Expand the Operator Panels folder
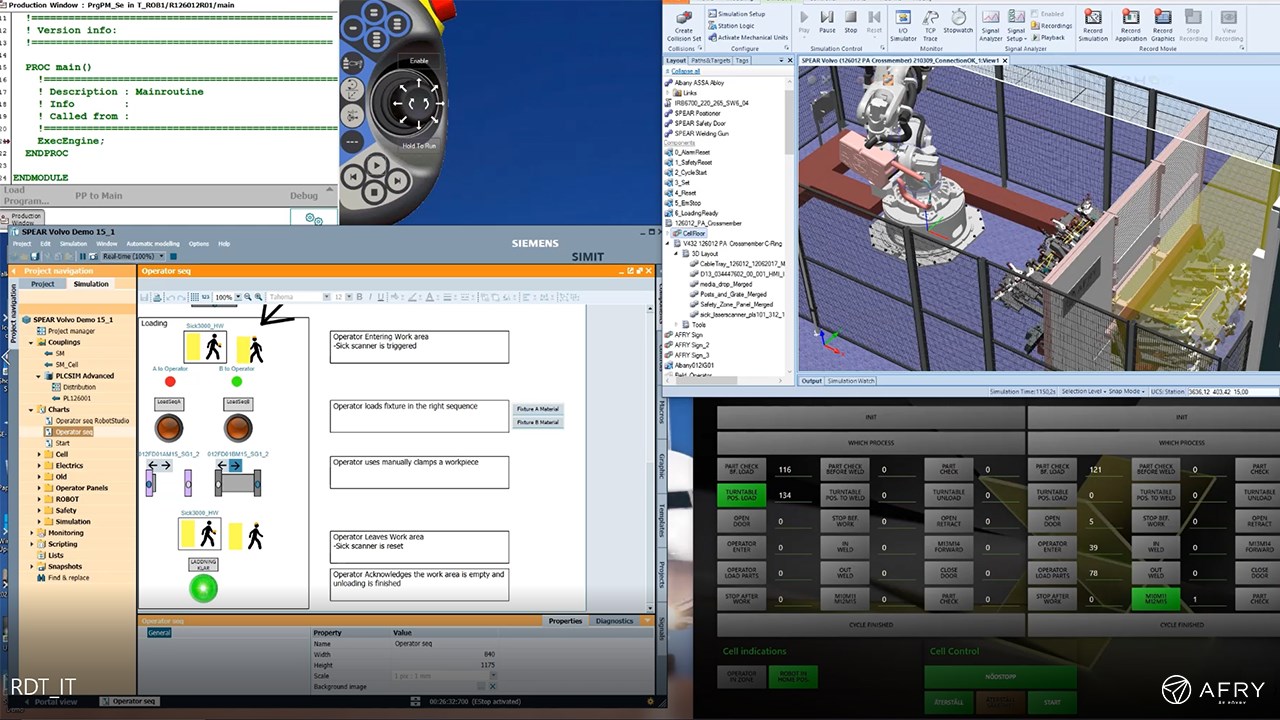Screen dimensions: 1280x720 coord(40,488)
